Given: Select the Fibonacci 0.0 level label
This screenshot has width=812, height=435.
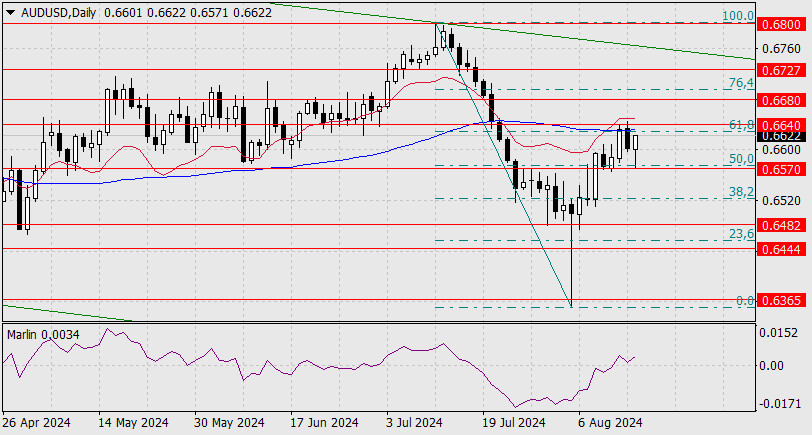Looking at the screenshot, I should point(745,300).
